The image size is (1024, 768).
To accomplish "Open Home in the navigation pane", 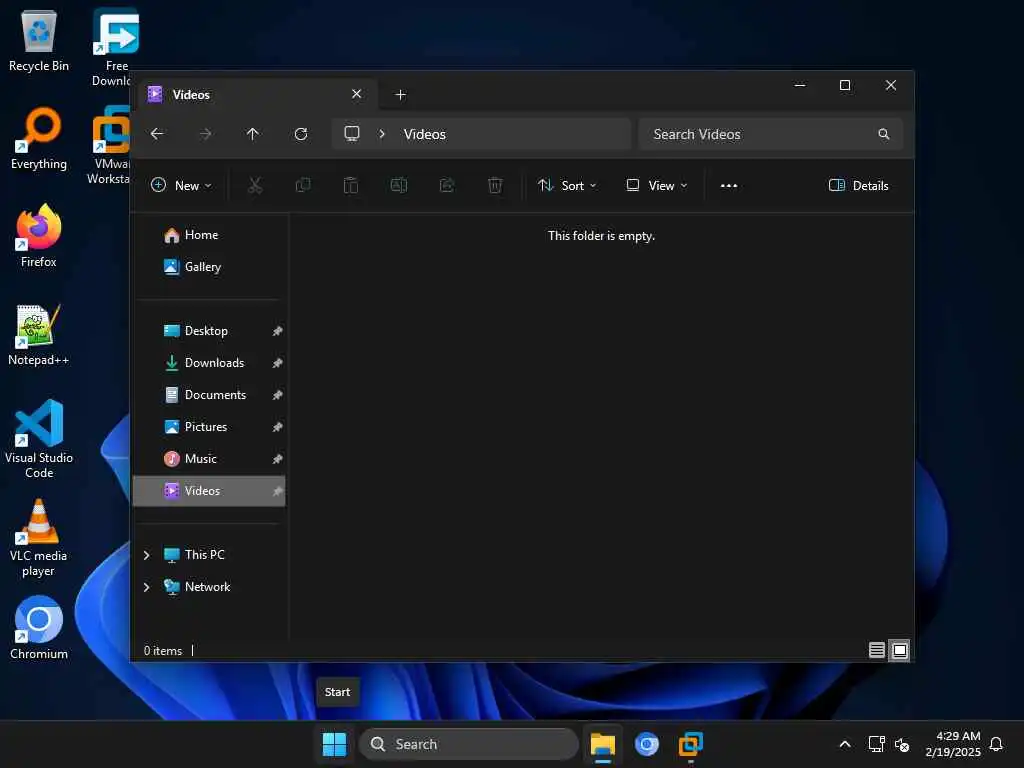I will pyautogui.click(x=209, y=235).
